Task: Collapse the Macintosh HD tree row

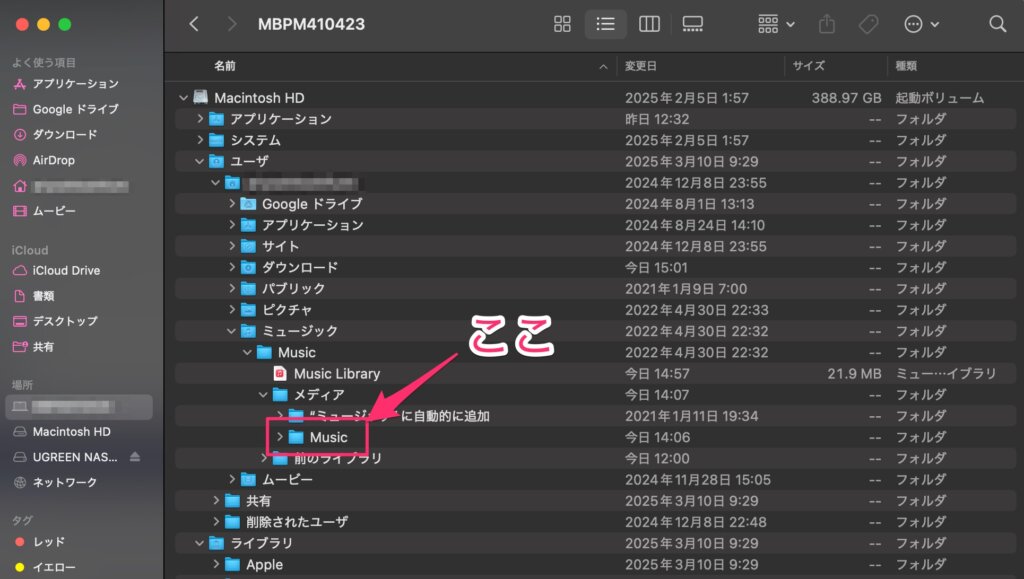Action: point(183,98)
